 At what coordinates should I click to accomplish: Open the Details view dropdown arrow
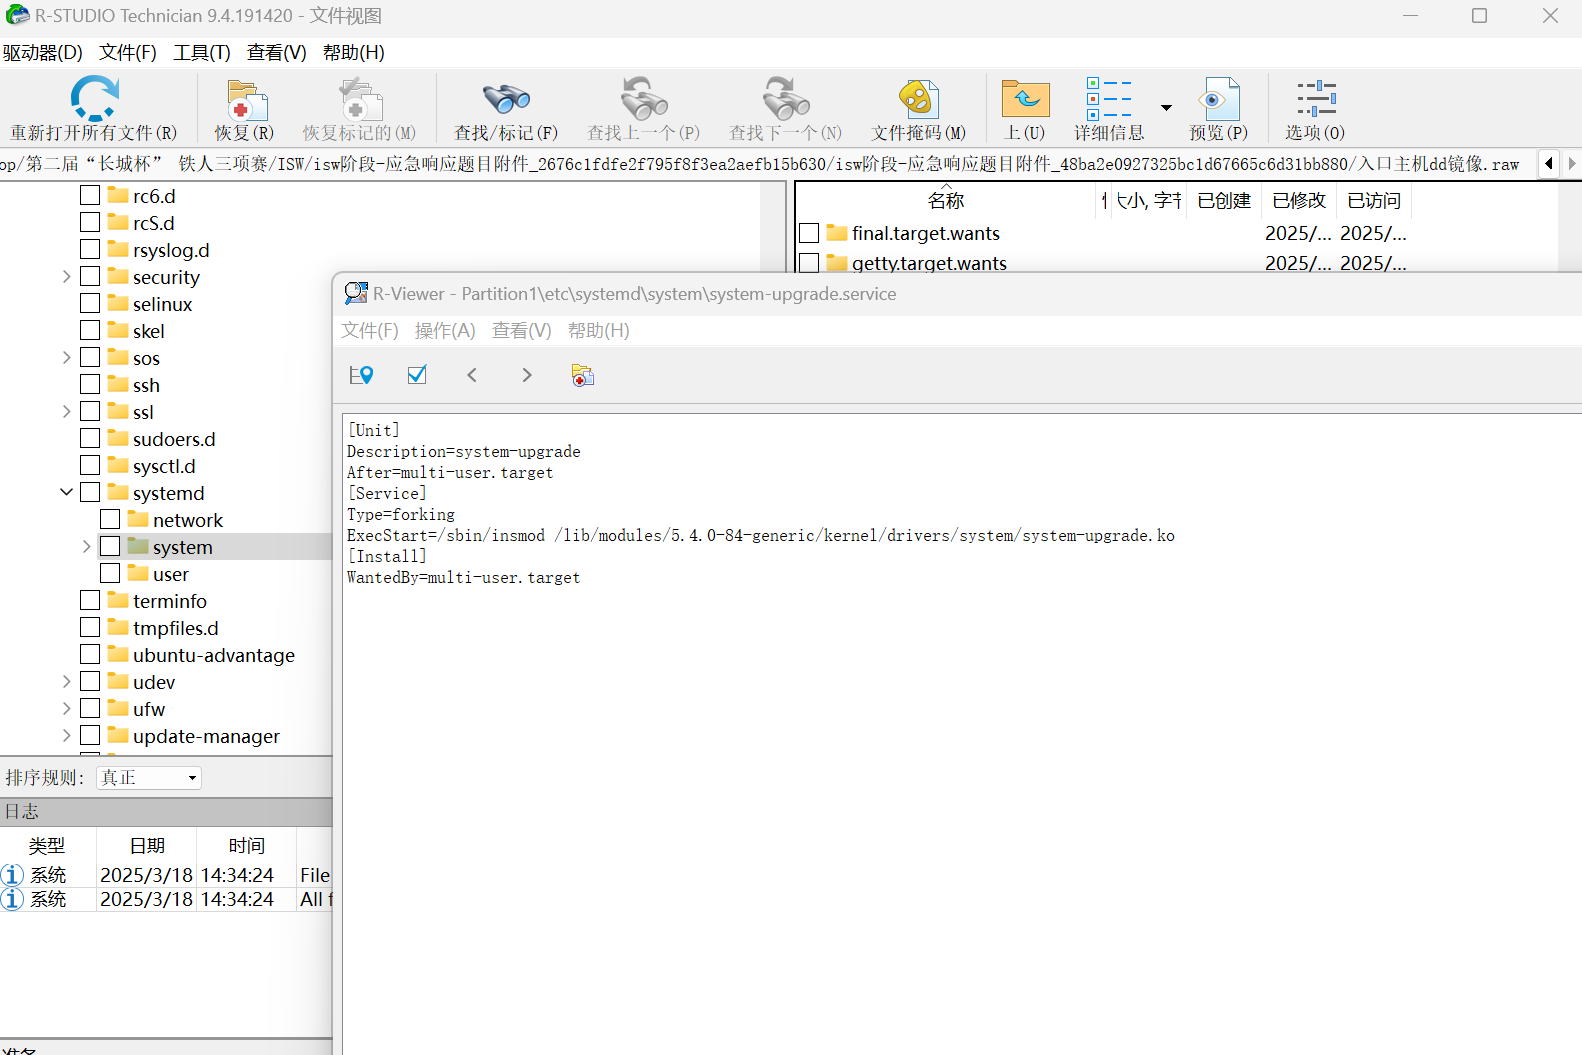pos(1166,107)
